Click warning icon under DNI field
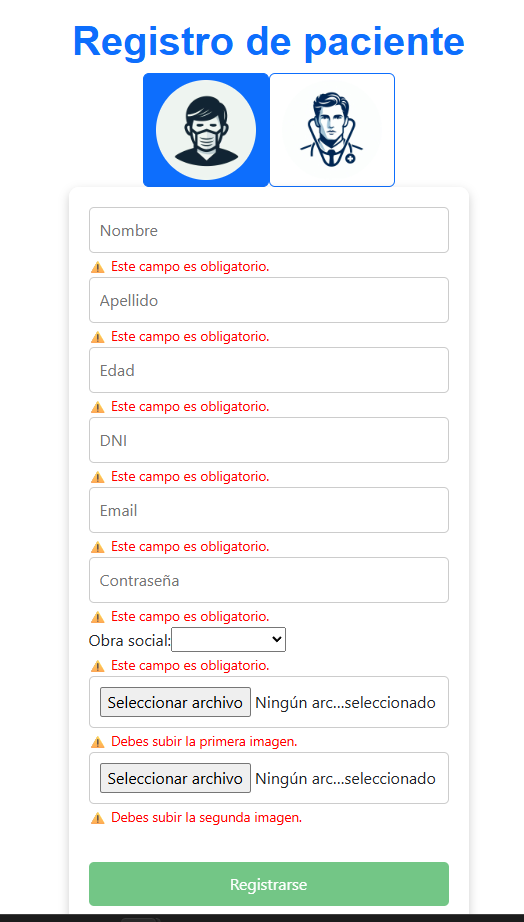524x922 pixels. pos(98,477)
